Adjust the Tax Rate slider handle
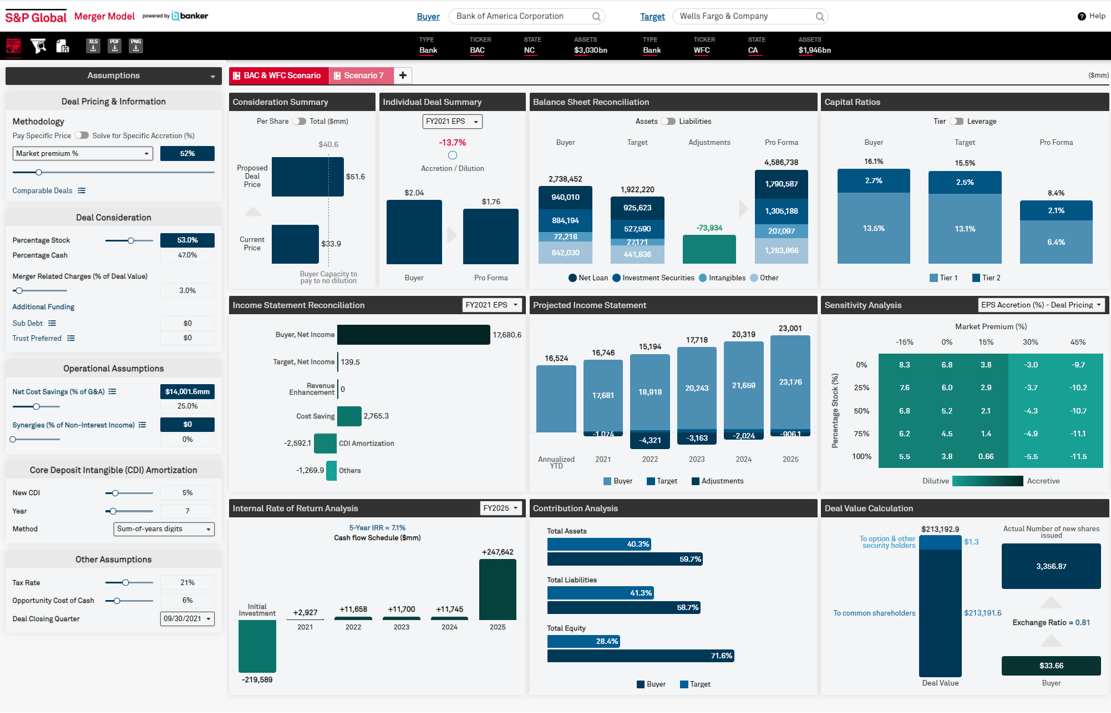The height and width of the screenshot is (713, 1111). click(125, 583)
